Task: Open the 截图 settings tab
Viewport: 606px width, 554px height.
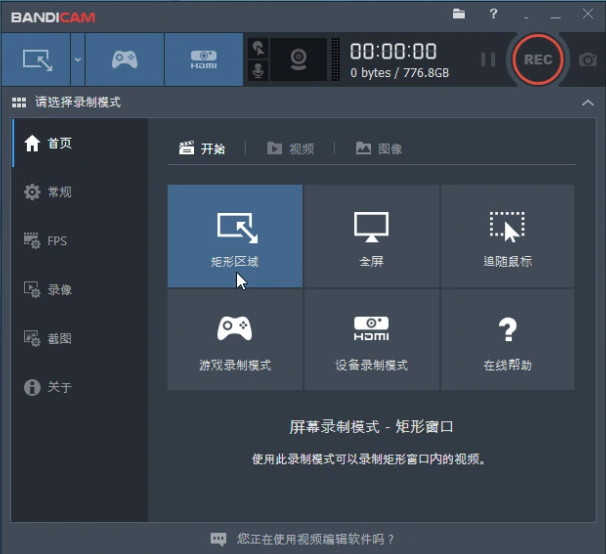Action: (80, 338)
